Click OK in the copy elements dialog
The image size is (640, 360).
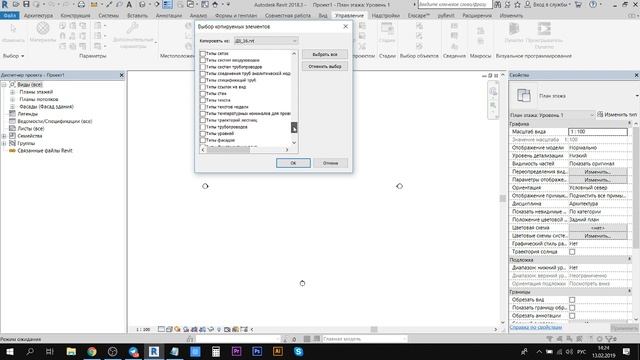(x=293, y=163)
